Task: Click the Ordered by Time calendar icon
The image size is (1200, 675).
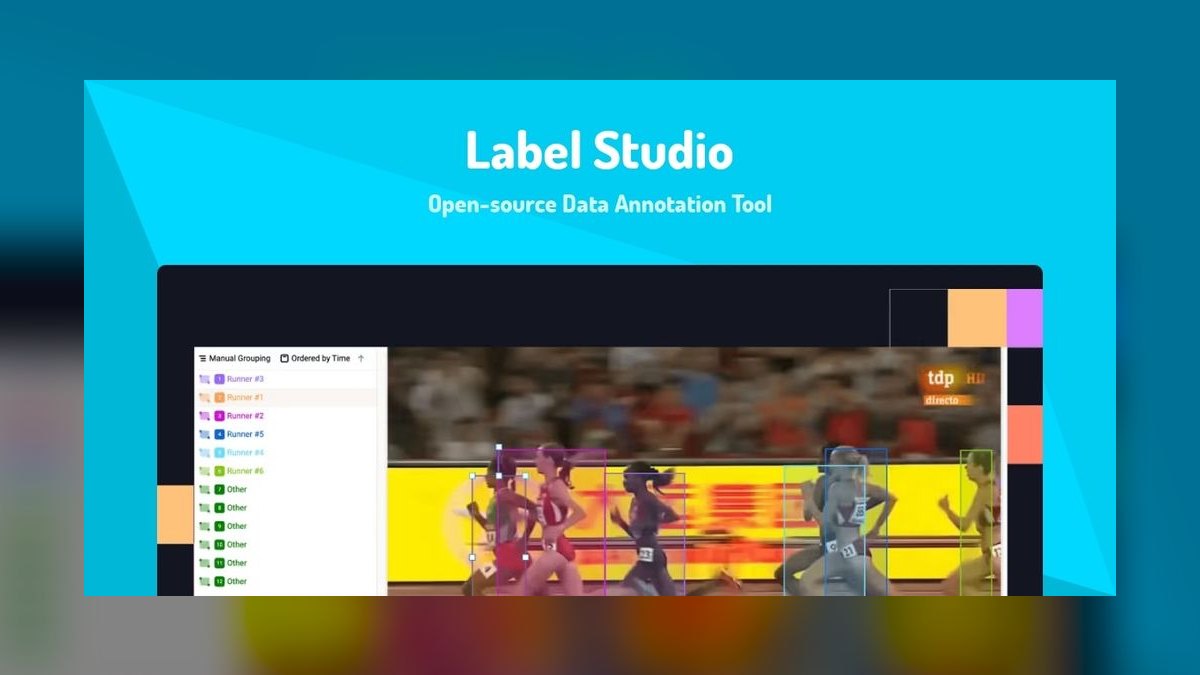Action: pyautogui.click(x=284, y=358)
